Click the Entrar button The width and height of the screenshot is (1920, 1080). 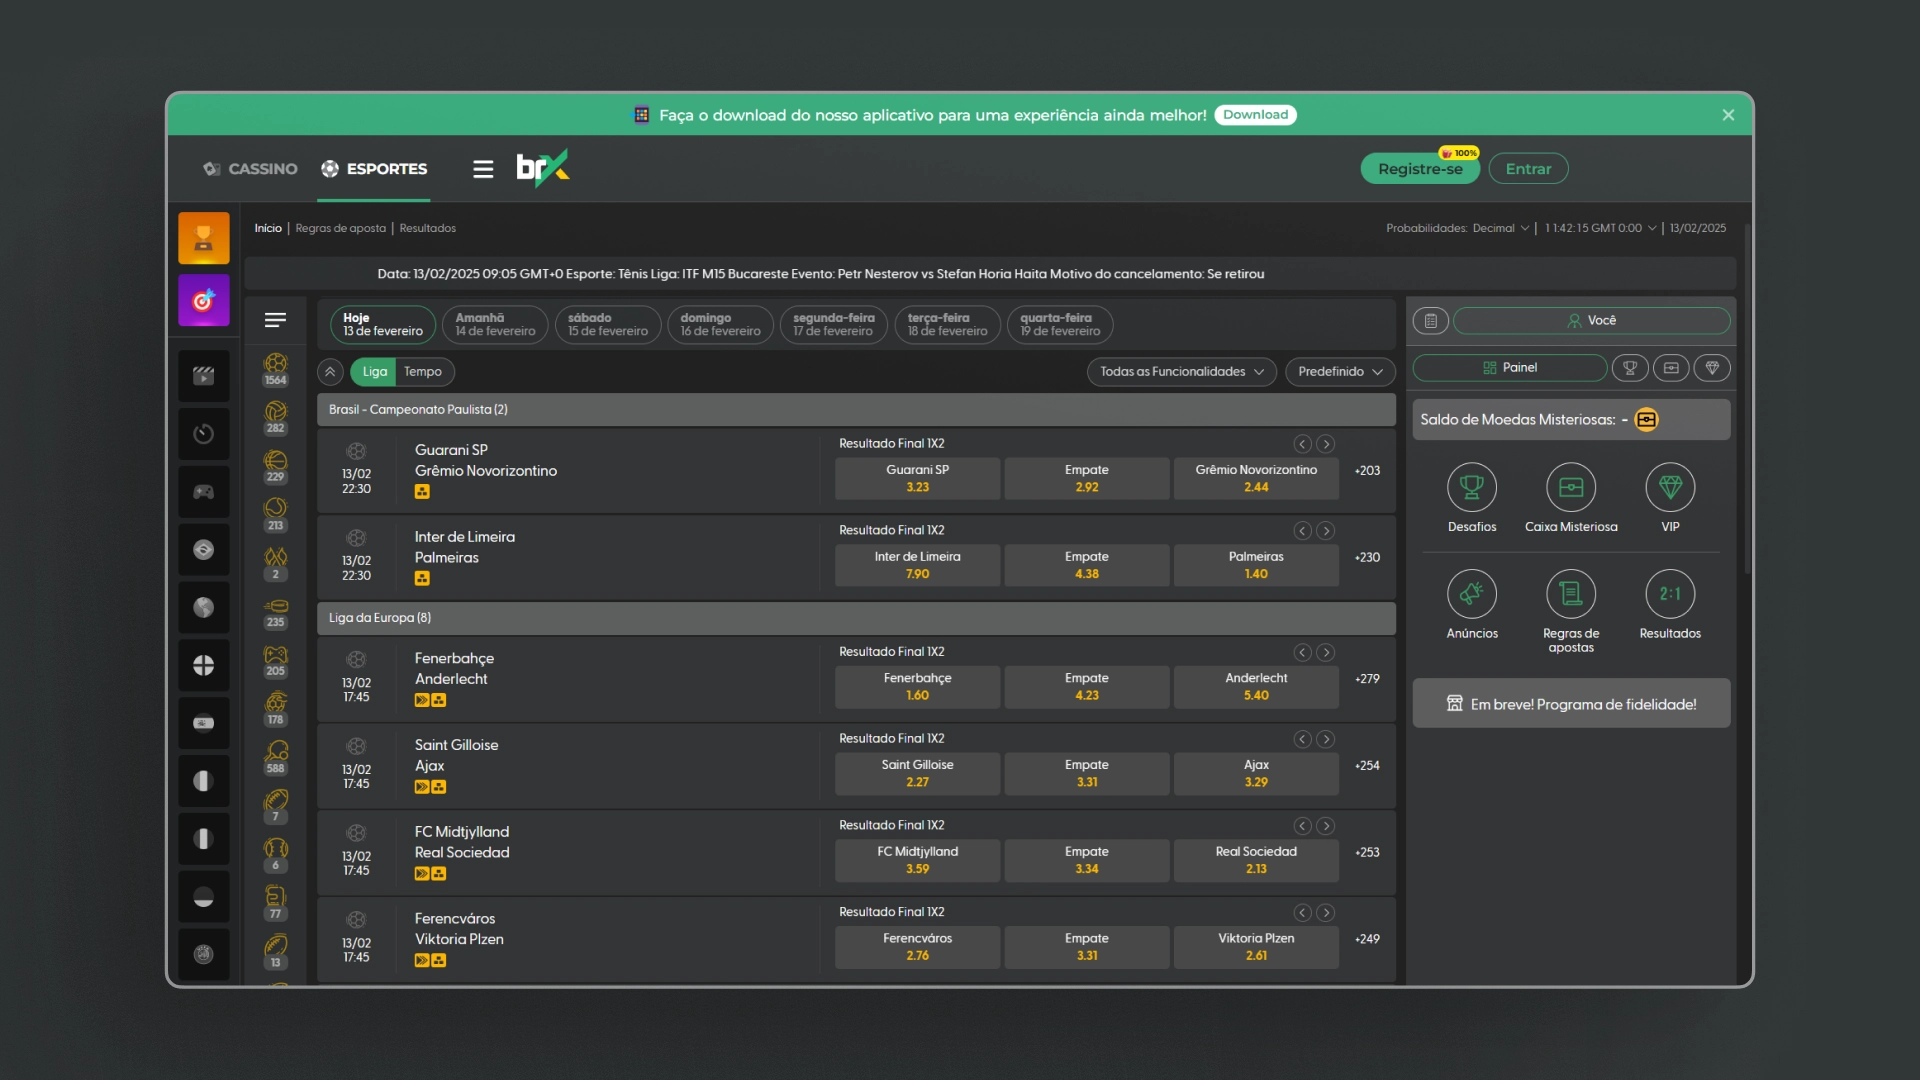click(1528, 169)
